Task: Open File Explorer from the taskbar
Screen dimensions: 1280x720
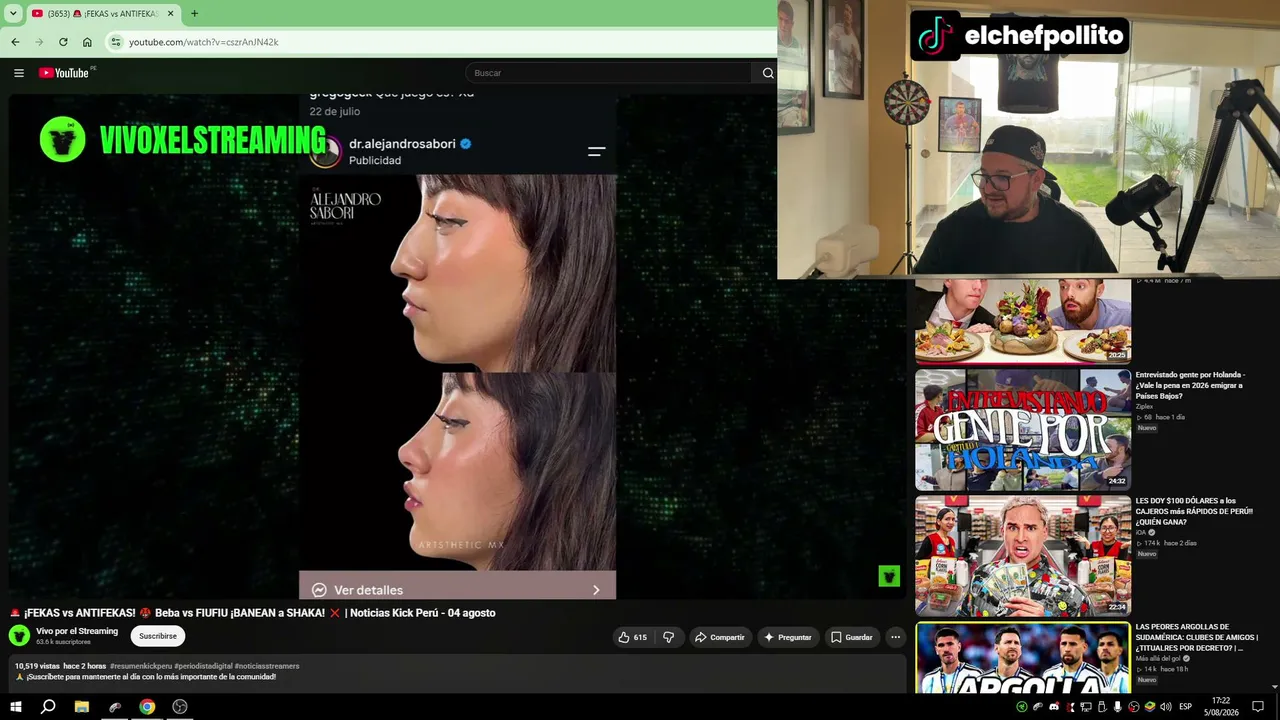Action: [82, 707]
